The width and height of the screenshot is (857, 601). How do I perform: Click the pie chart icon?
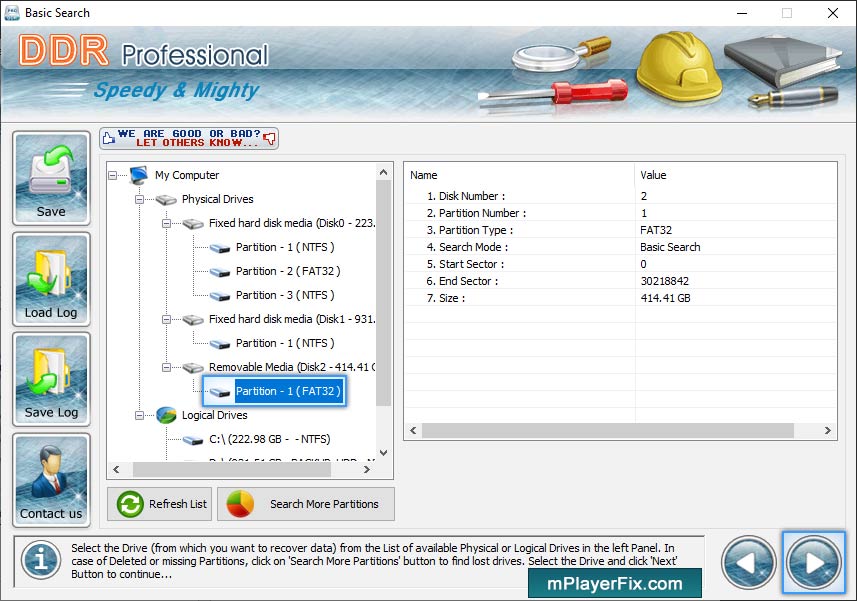pyautogui.click(x=240, y=504)
